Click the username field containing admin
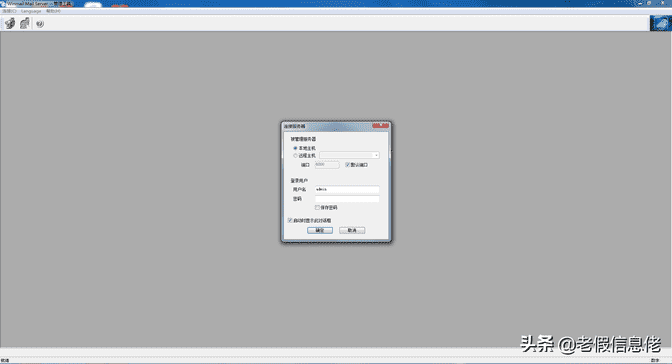 click(x=347, y=189)
